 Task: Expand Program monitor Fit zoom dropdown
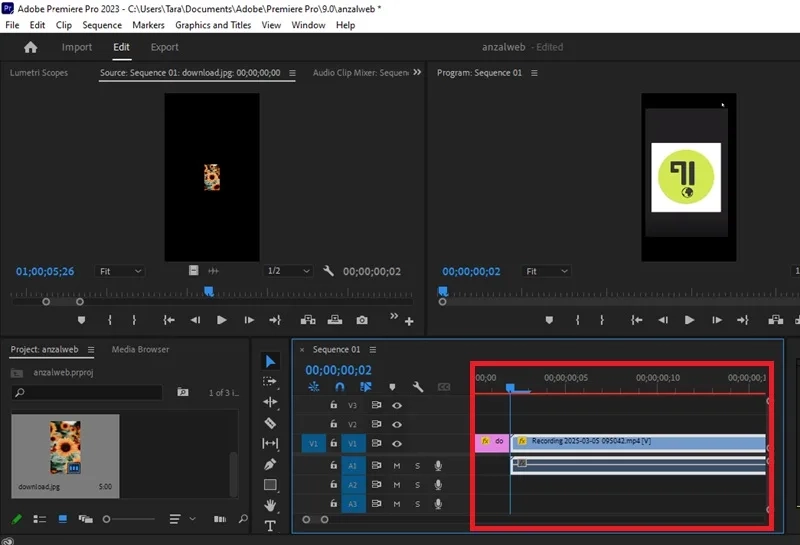tap(545, 271)
